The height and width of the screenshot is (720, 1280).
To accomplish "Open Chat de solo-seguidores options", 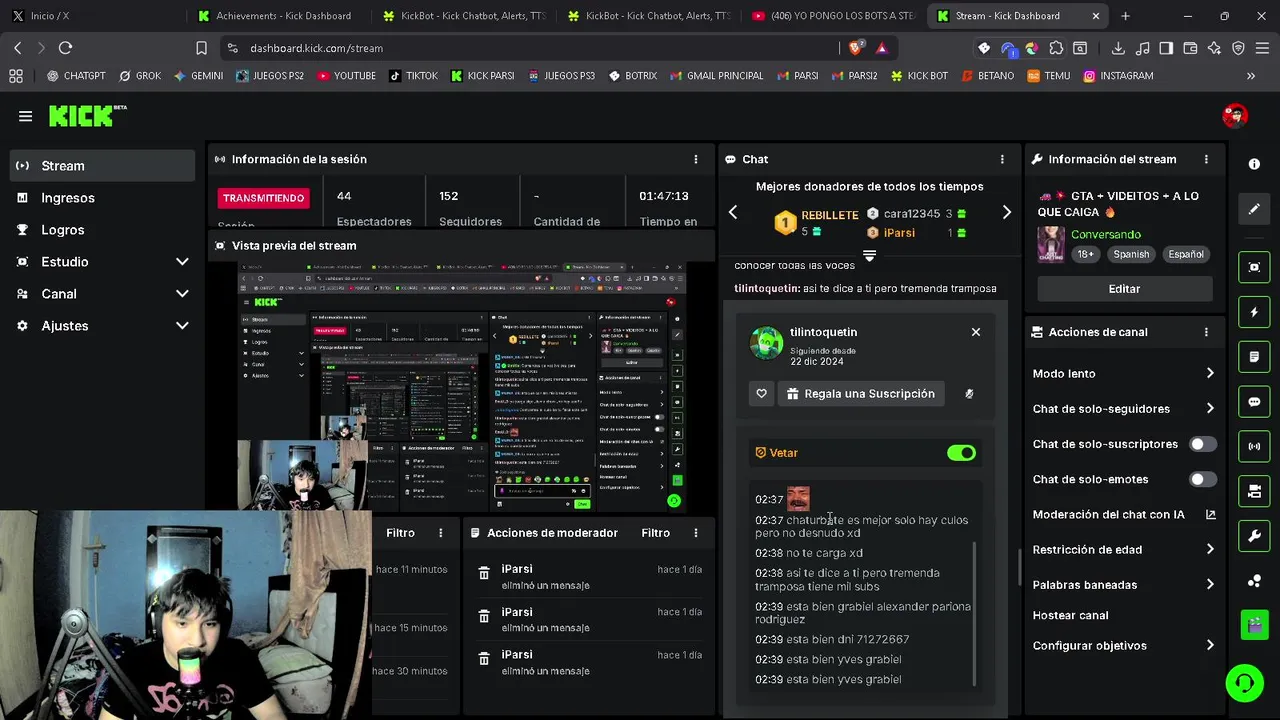I will [x=1124, y=408].
